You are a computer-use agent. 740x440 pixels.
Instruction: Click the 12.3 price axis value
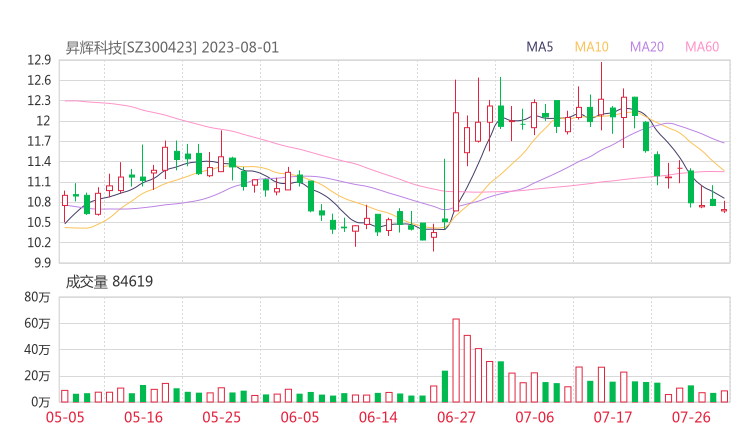[39, 101]
